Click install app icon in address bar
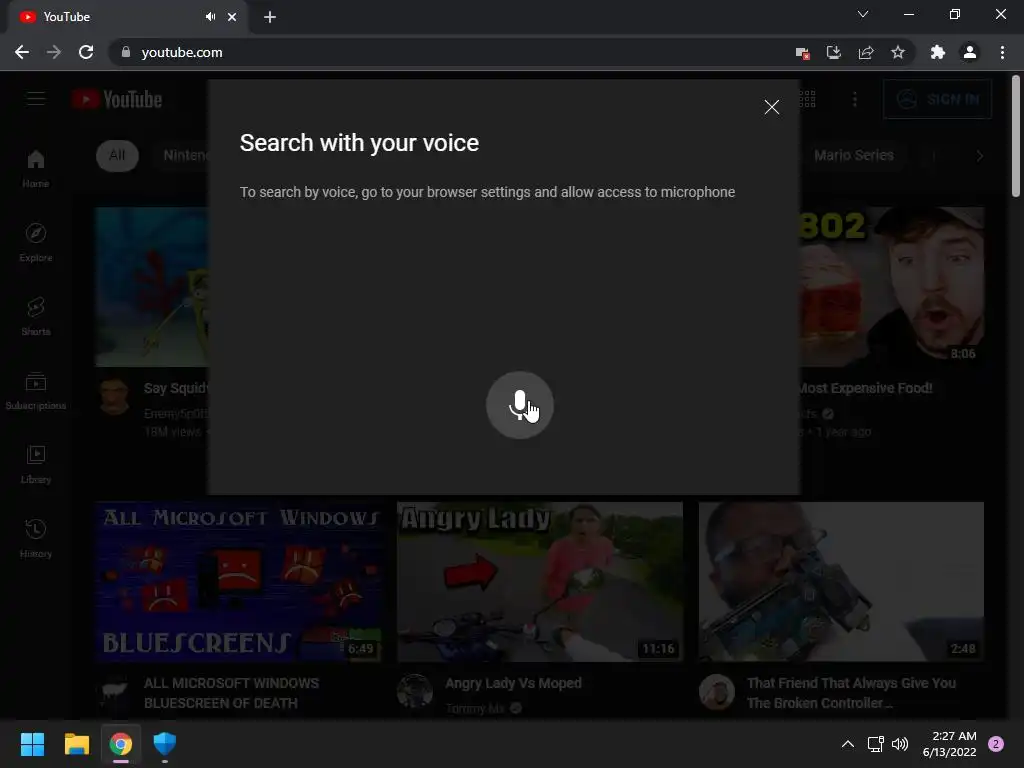The width and height of the screenshot is (1024, 768). pos(834,52)
